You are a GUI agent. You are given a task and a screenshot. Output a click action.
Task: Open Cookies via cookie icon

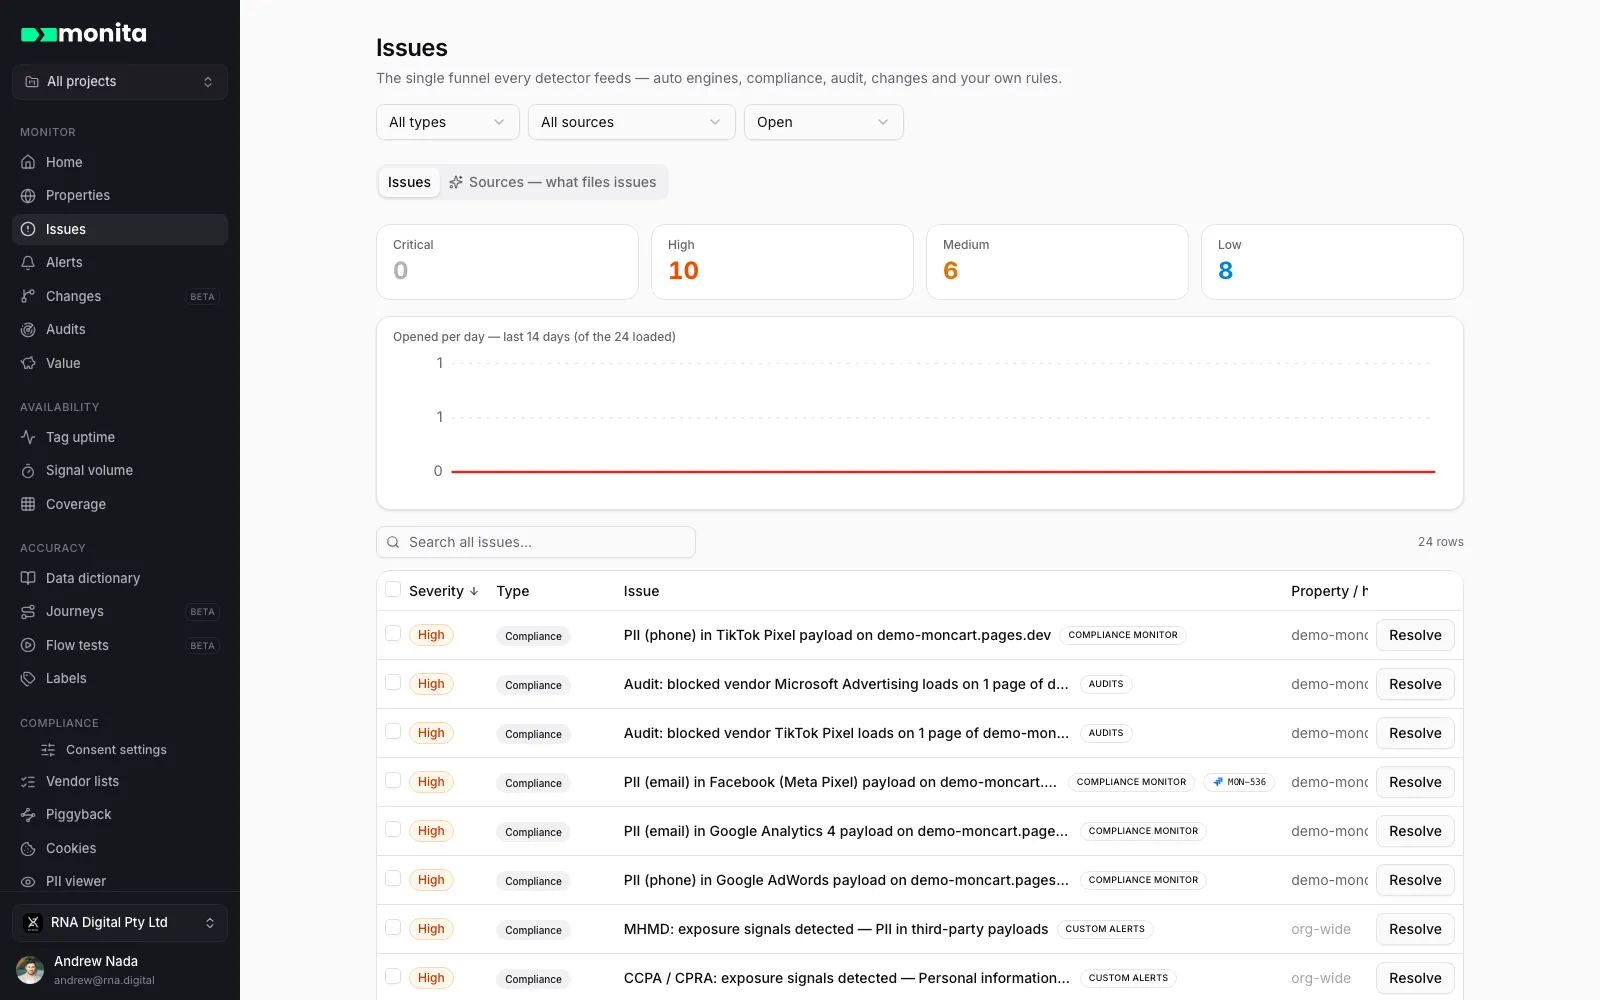28,848
